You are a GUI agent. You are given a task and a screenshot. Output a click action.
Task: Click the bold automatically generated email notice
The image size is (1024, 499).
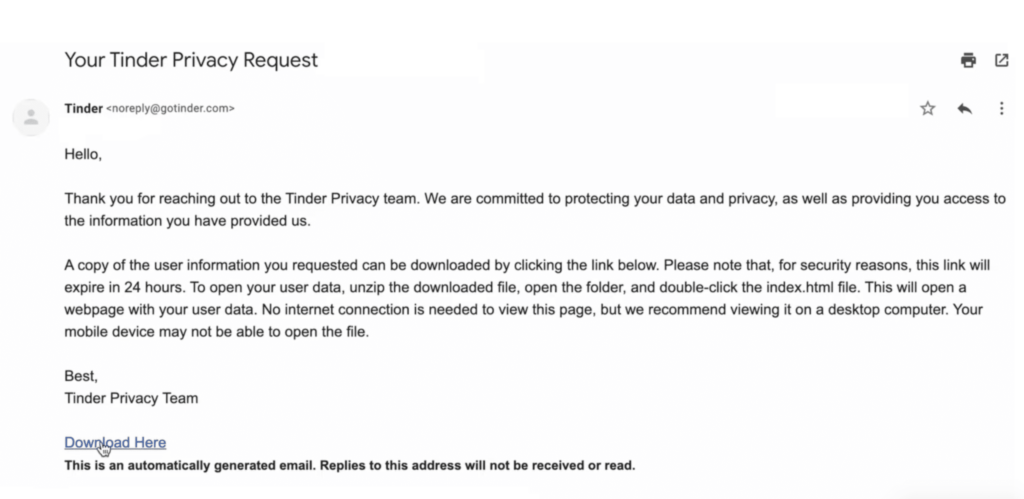tap(350, 465)
